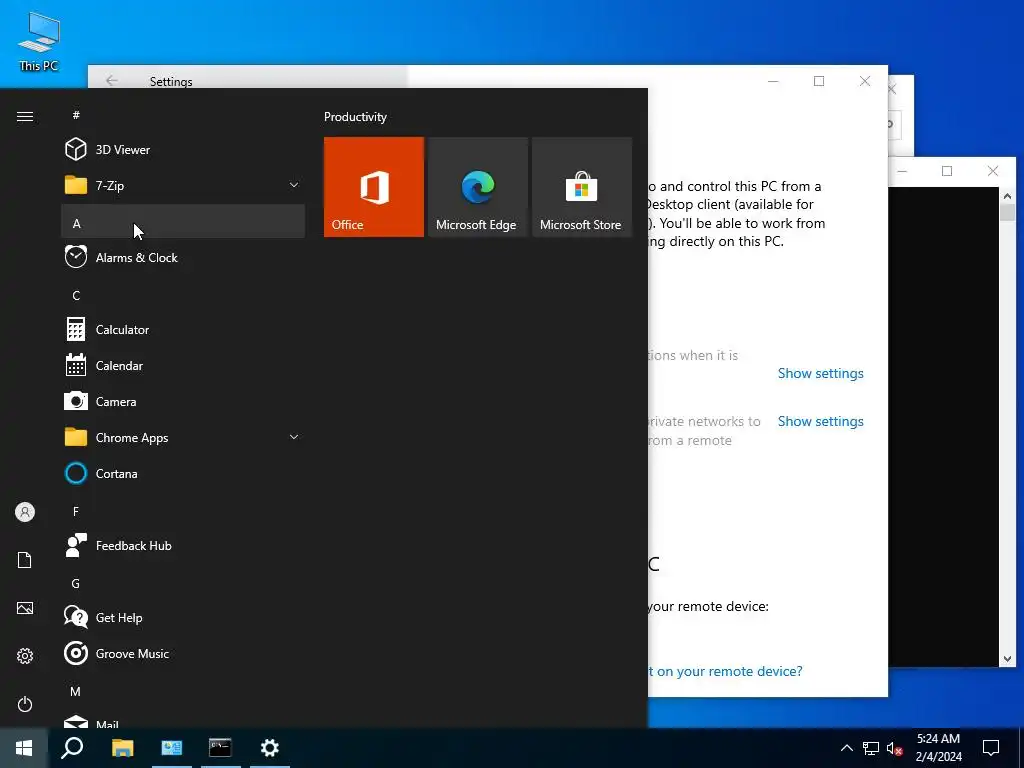The width and height of the screenshot is (1024, 768).
Task: Show hidden tray icons chevron
Action: [846, 748]
